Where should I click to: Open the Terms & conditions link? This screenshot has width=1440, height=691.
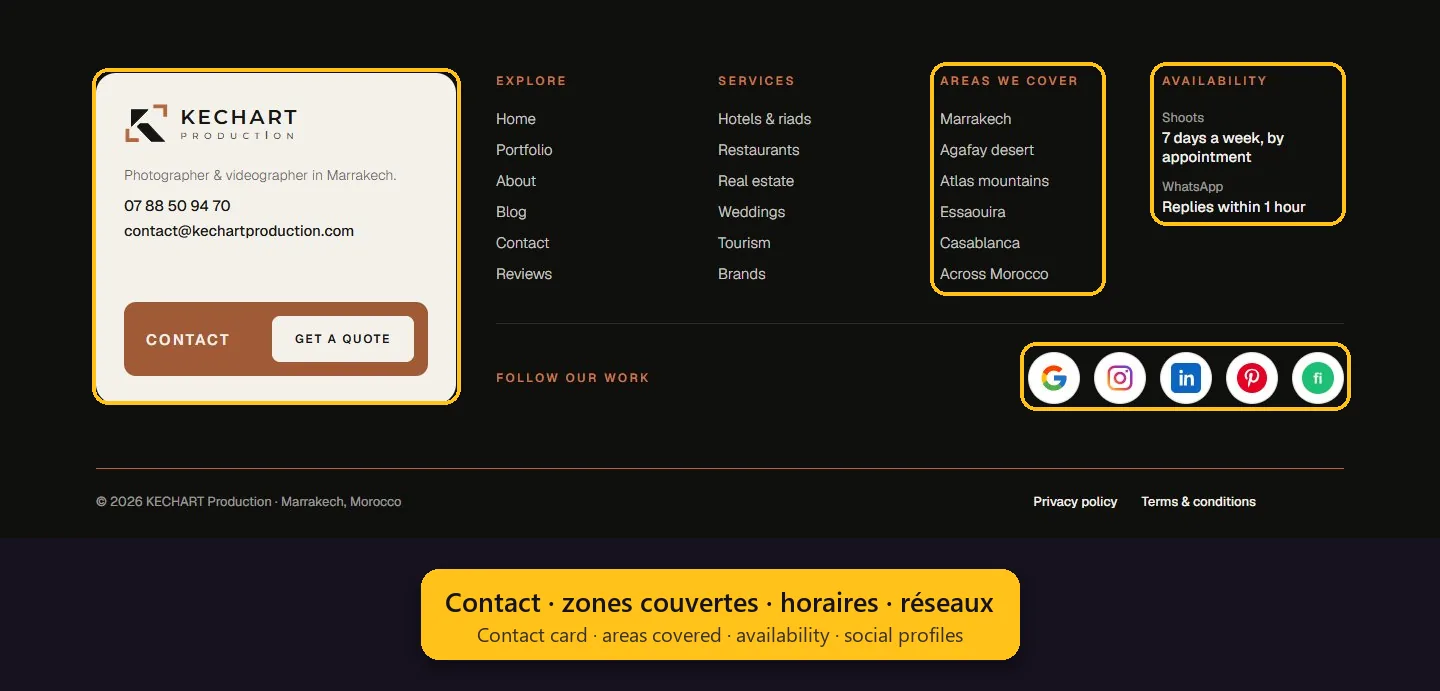pyautogui.click(x=1199, y=502)
